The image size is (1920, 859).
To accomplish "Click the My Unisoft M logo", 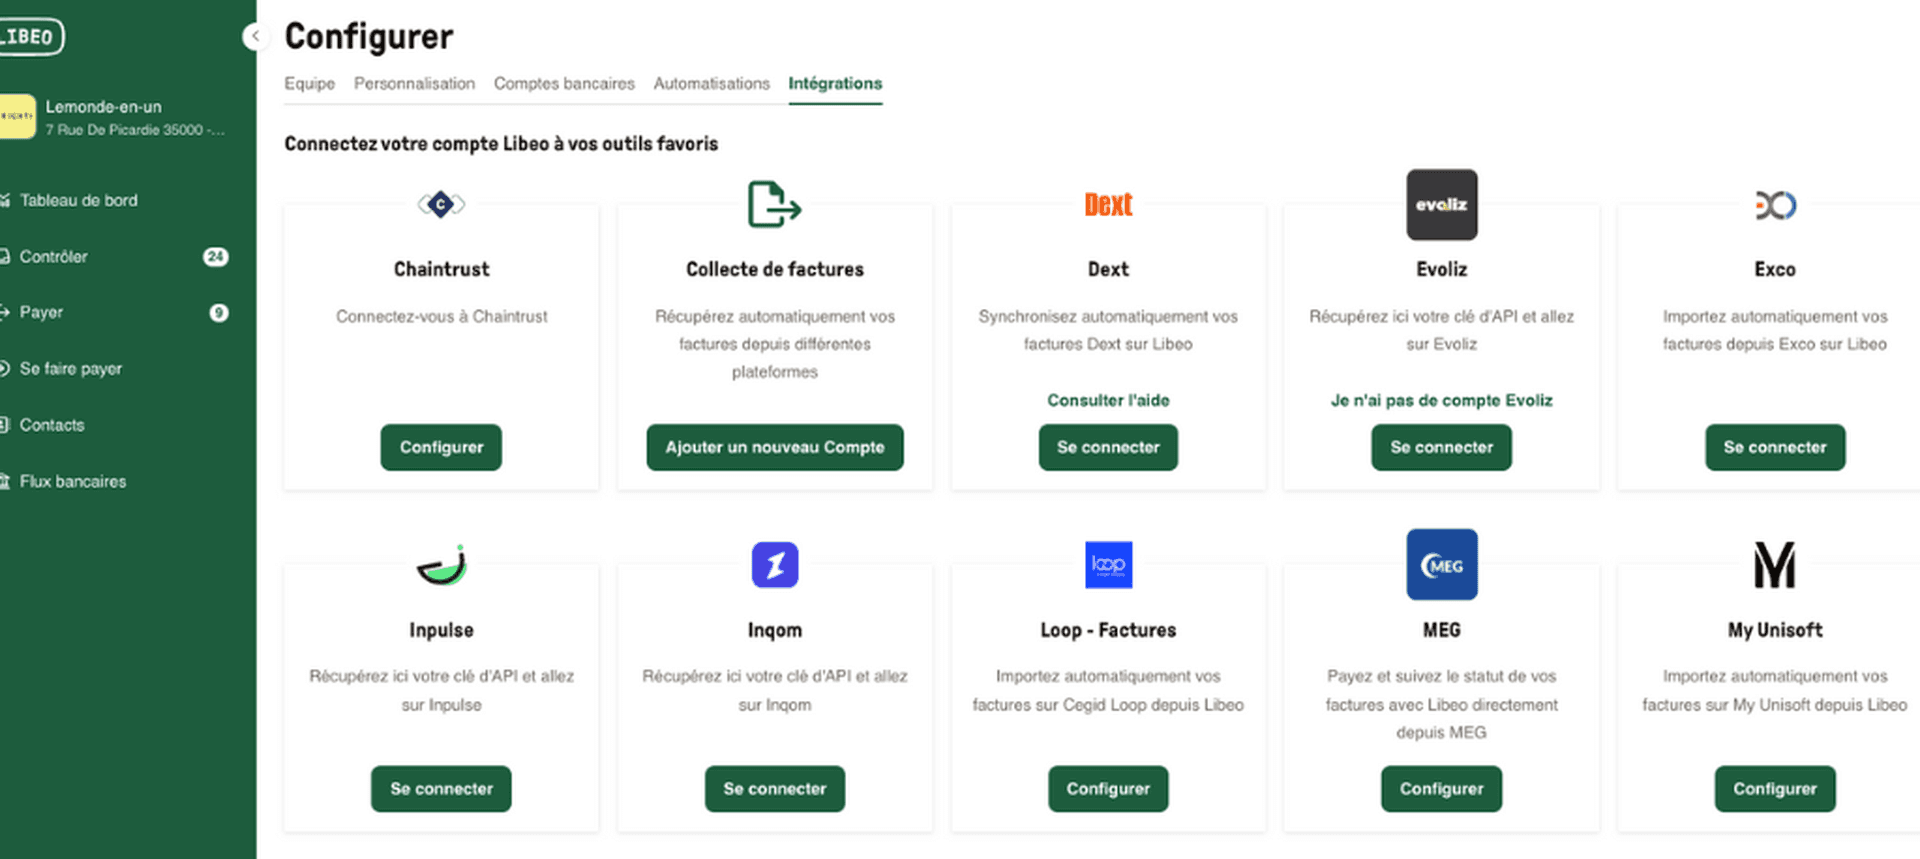I will 1775,565.
